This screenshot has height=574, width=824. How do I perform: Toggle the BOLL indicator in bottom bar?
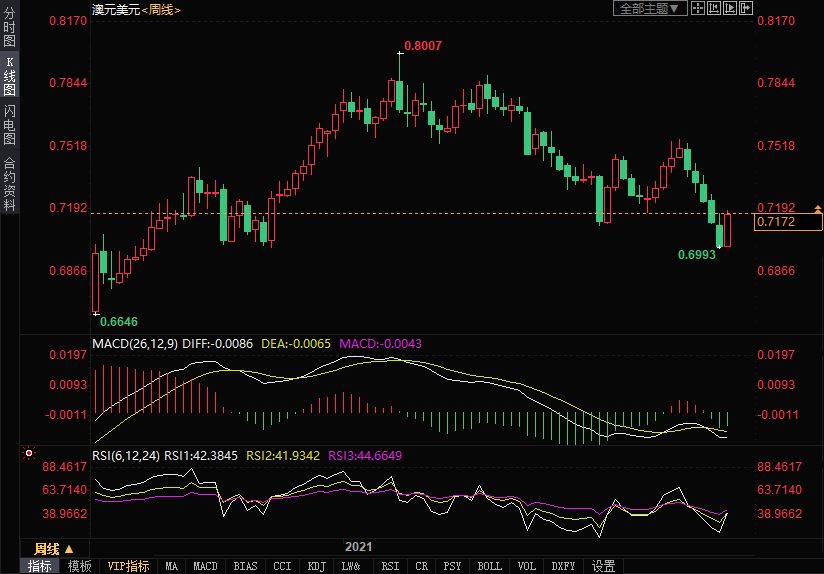[489, 566]
